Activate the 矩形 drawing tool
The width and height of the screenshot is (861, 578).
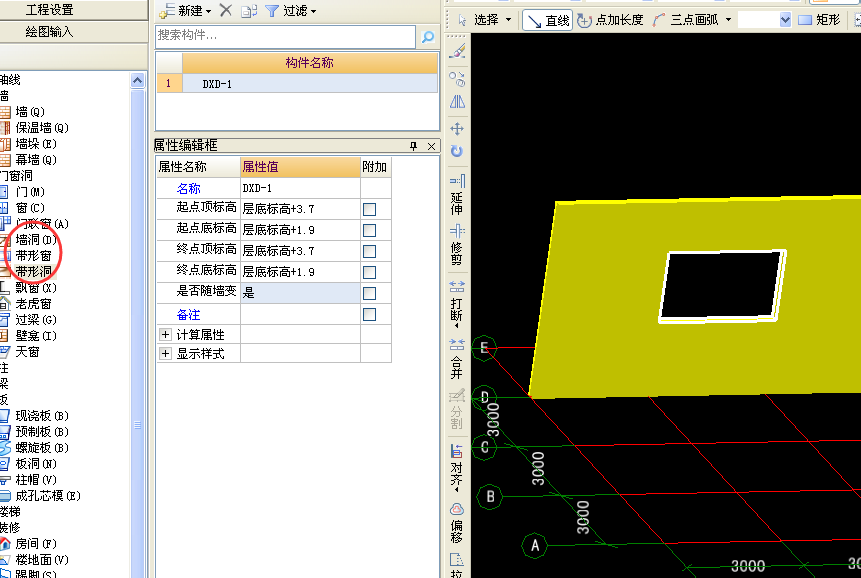tap(819, 20)
